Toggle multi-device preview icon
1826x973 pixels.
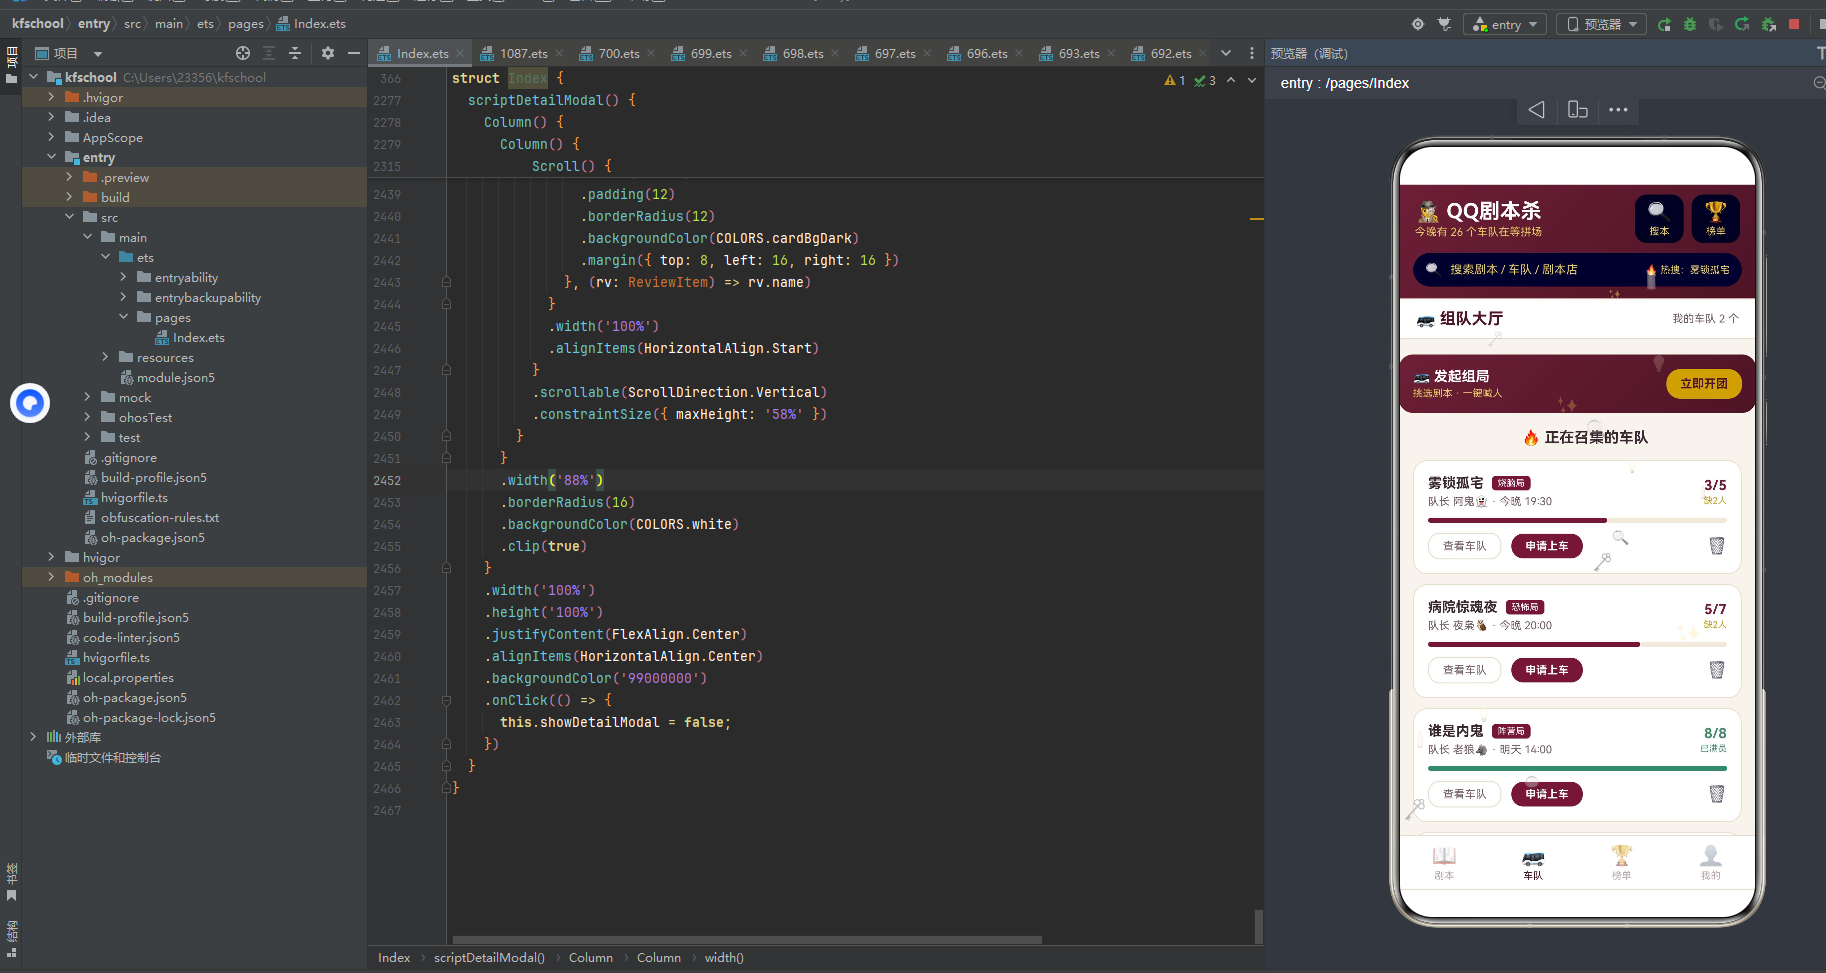point(1578,110)
